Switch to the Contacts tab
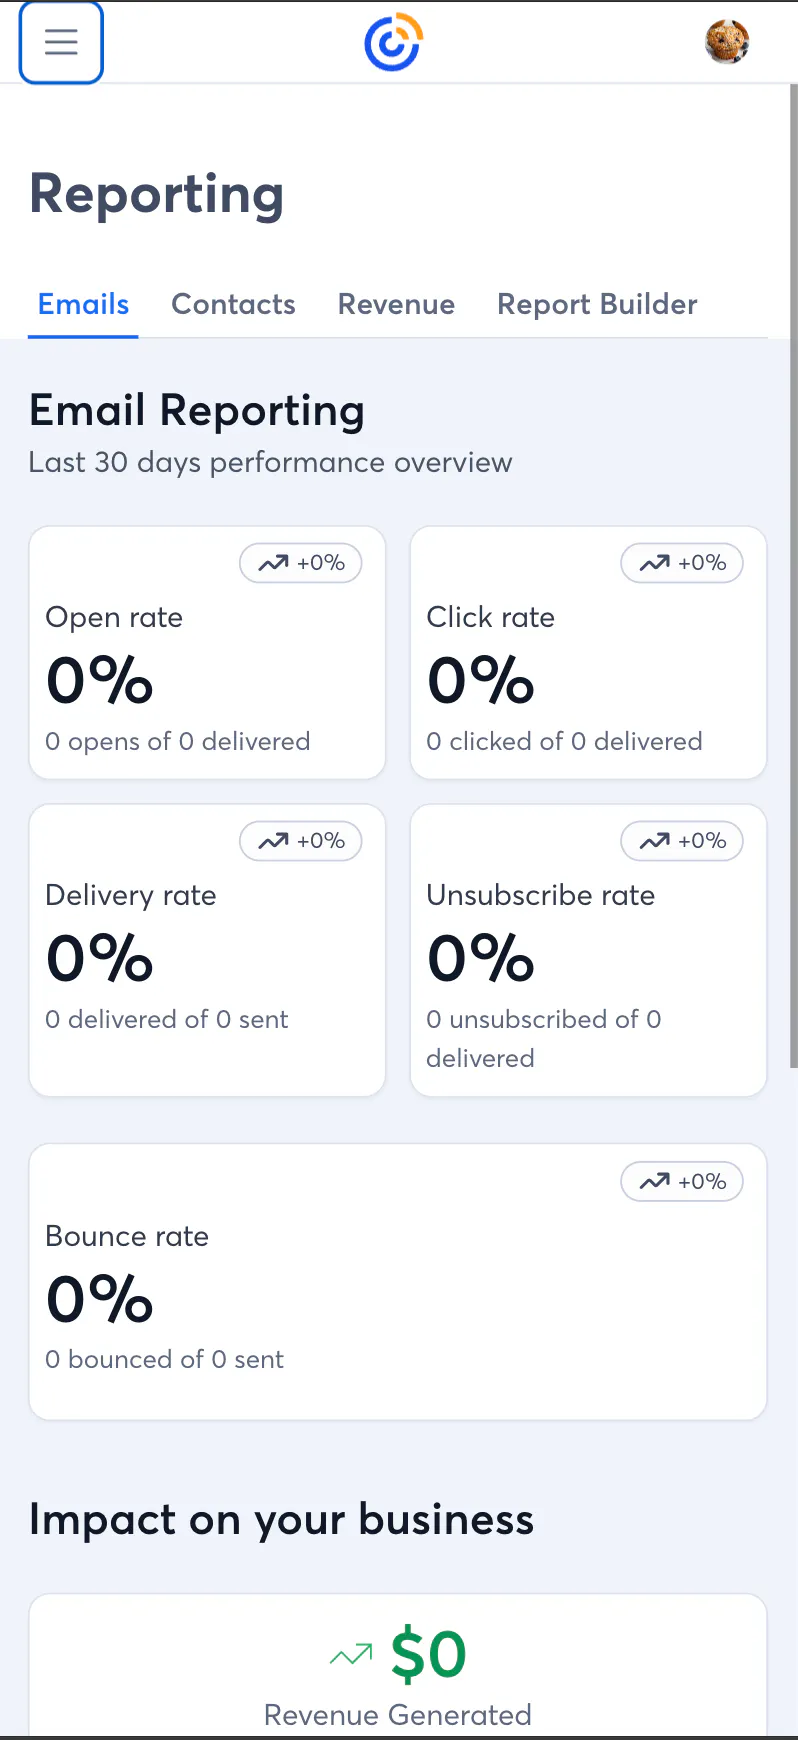Image resolution: width=798 pixels, height=1740 pixels. [x=233, y=305]
